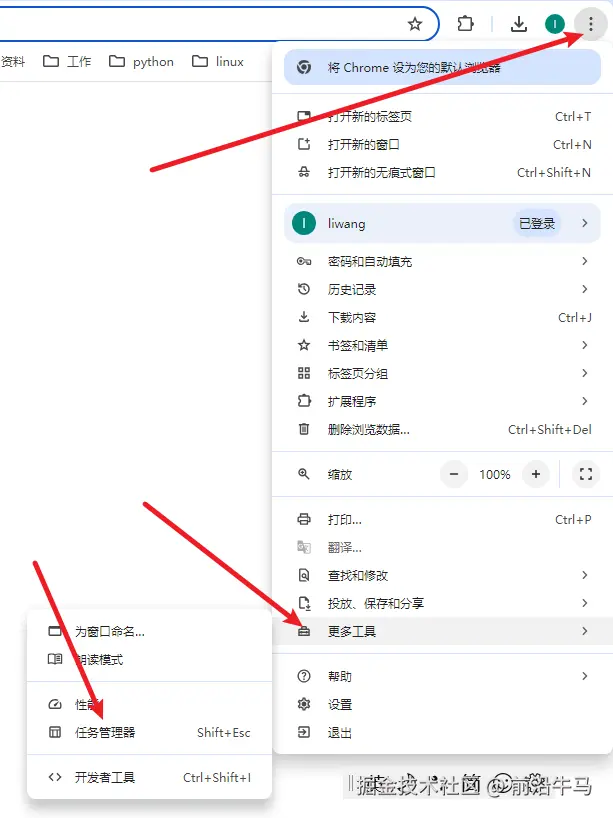Increase zoom with the plus button
Viewport: 613px width, 818px height.
536,474
